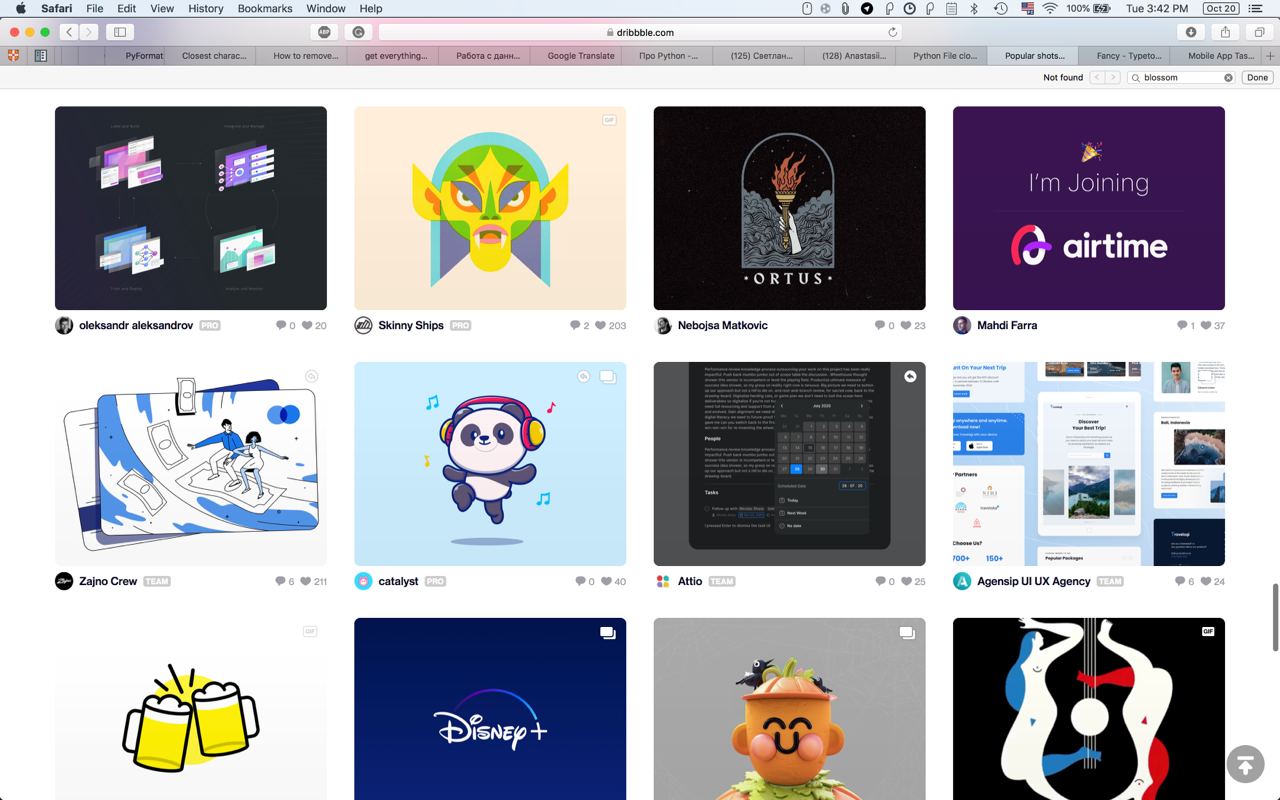This screenshot has width=1280, height=800.
Task: Switch to Google Translate tab
Action: pos(581,56)
